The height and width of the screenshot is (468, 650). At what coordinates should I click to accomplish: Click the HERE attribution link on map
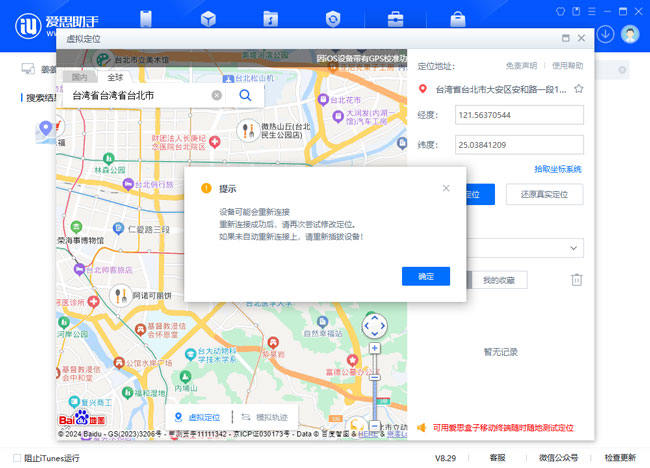pyautogui.click(x=368, y=434)
